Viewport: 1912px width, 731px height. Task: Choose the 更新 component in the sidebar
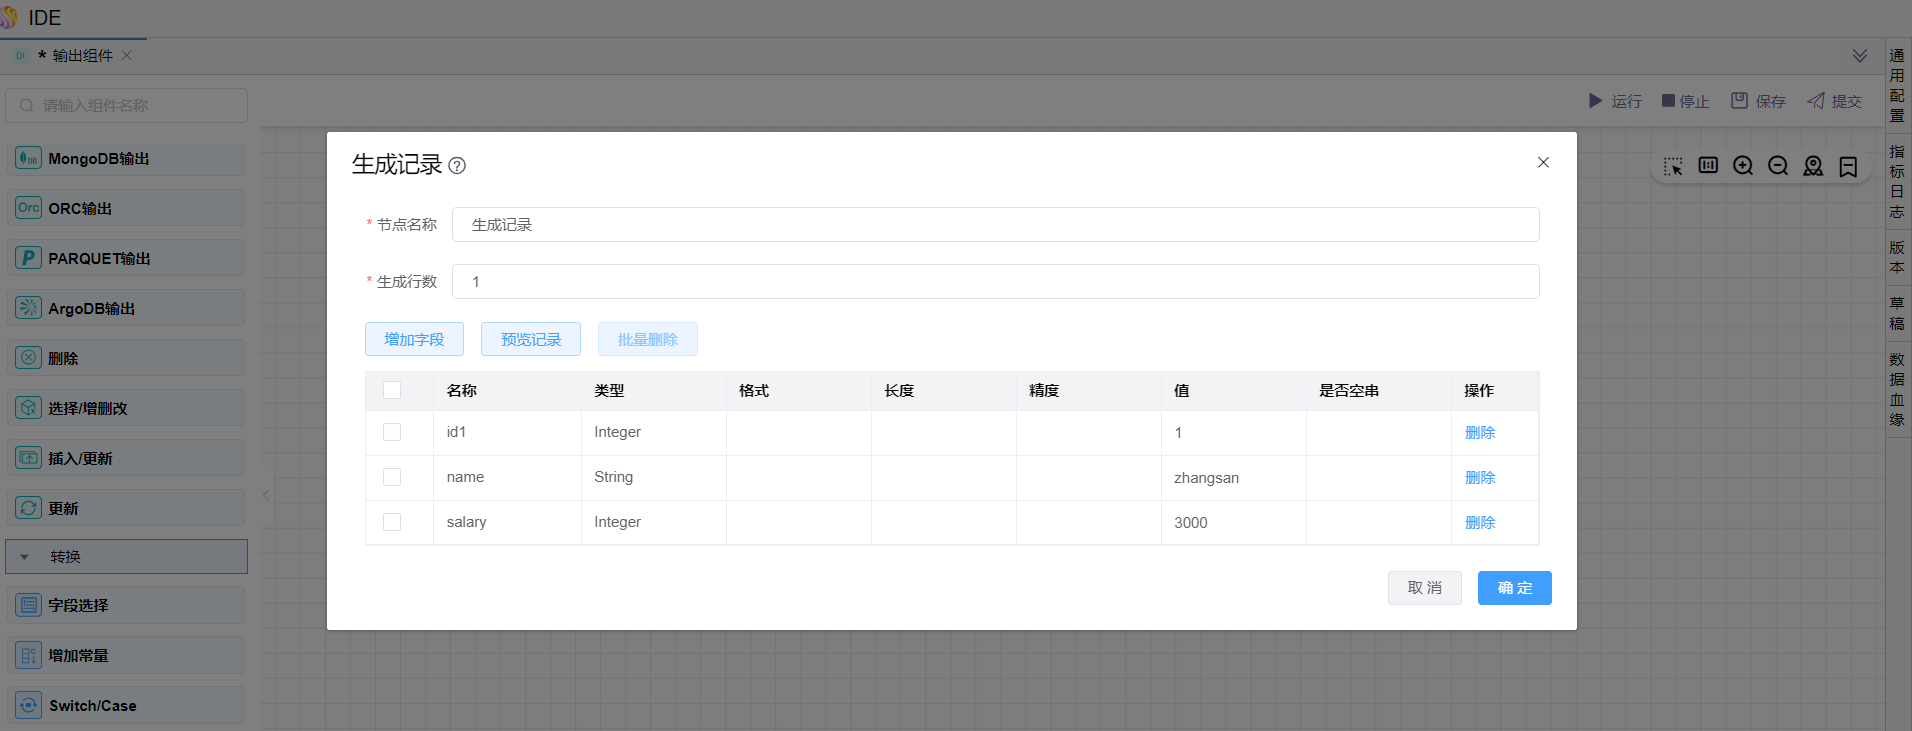pos(126,508)
